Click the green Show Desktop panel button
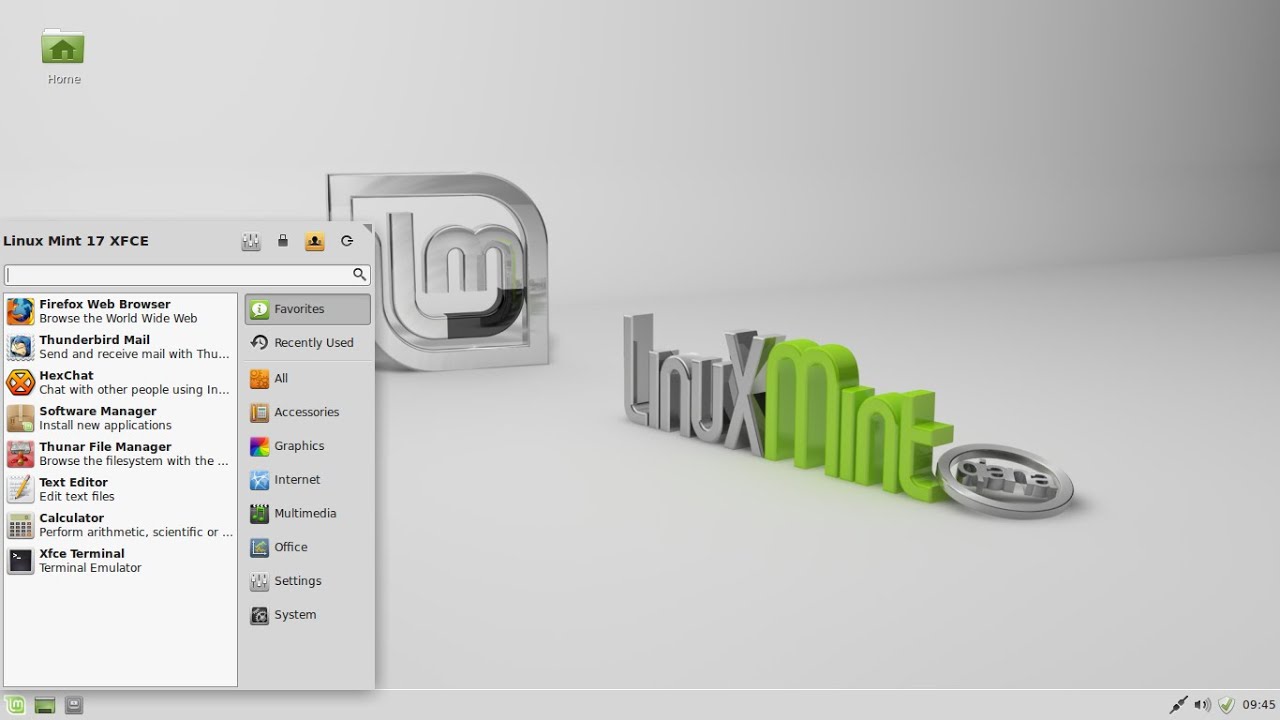1280x720 pixels. point(44,705)
